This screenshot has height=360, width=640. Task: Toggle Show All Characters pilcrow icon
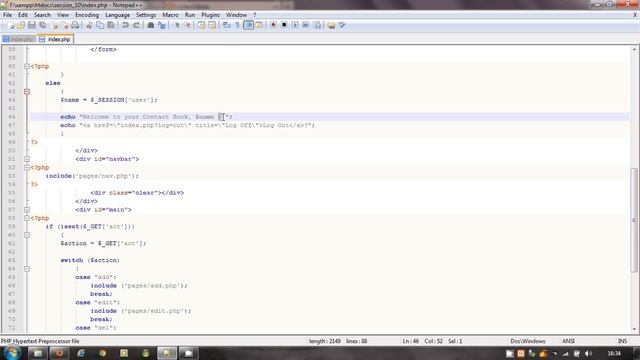point(238,25)
